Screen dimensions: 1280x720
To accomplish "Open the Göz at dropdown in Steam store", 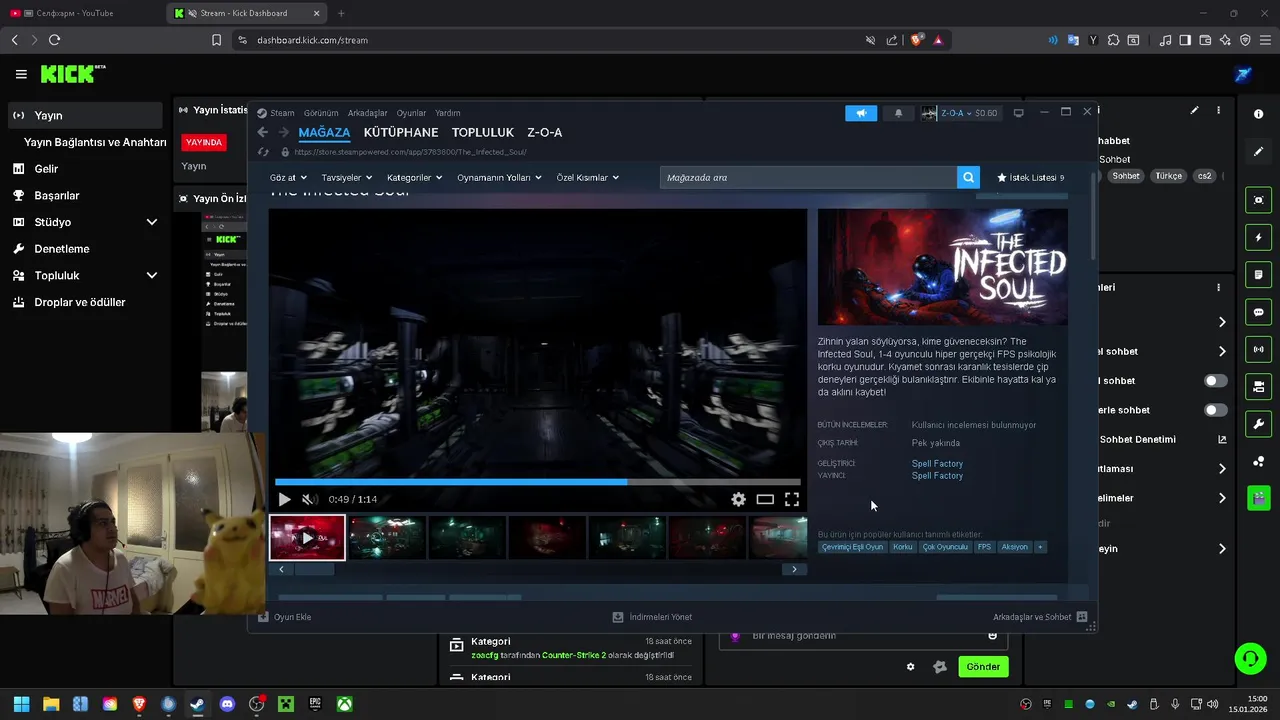I will pos(287,177).
